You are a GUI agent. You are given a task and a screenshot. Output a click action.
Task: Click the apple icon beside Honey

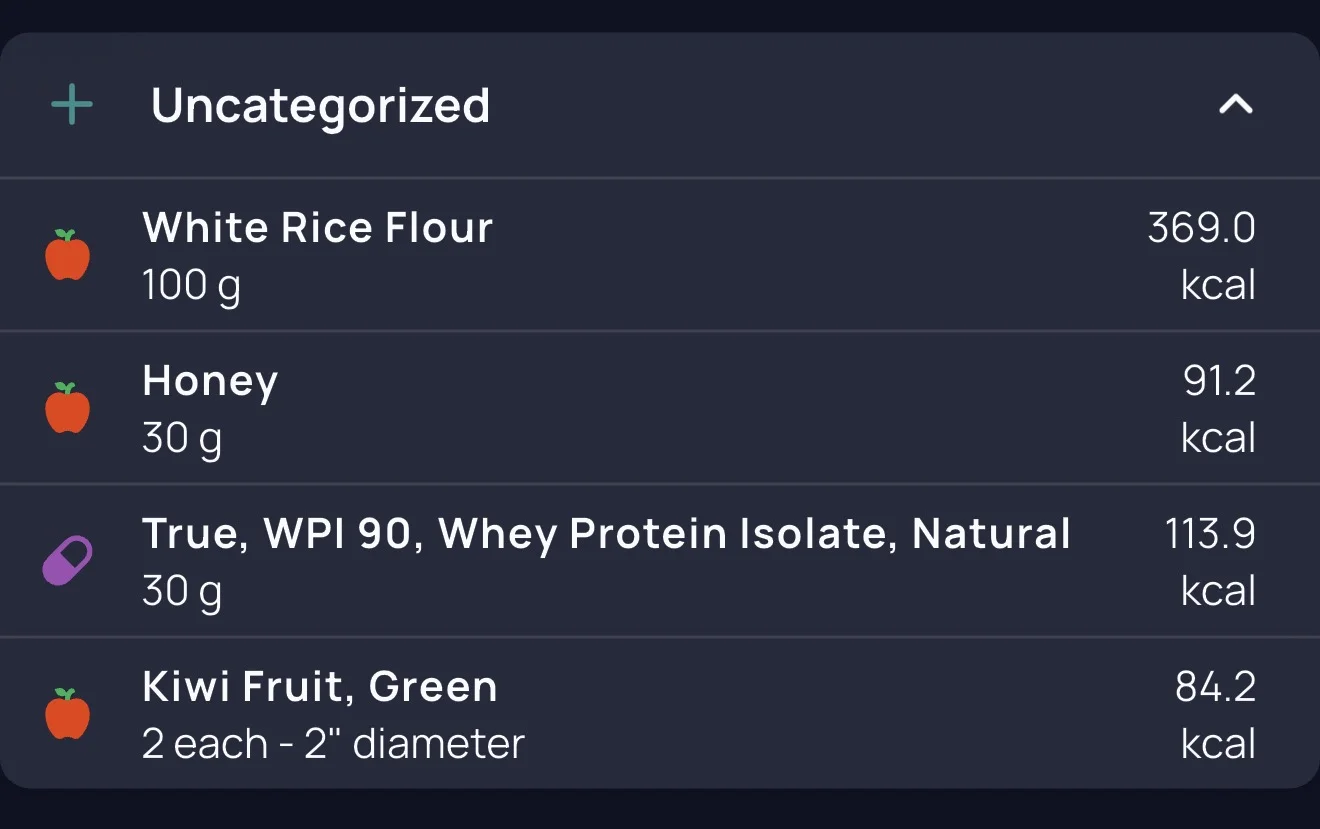[68, 408]
